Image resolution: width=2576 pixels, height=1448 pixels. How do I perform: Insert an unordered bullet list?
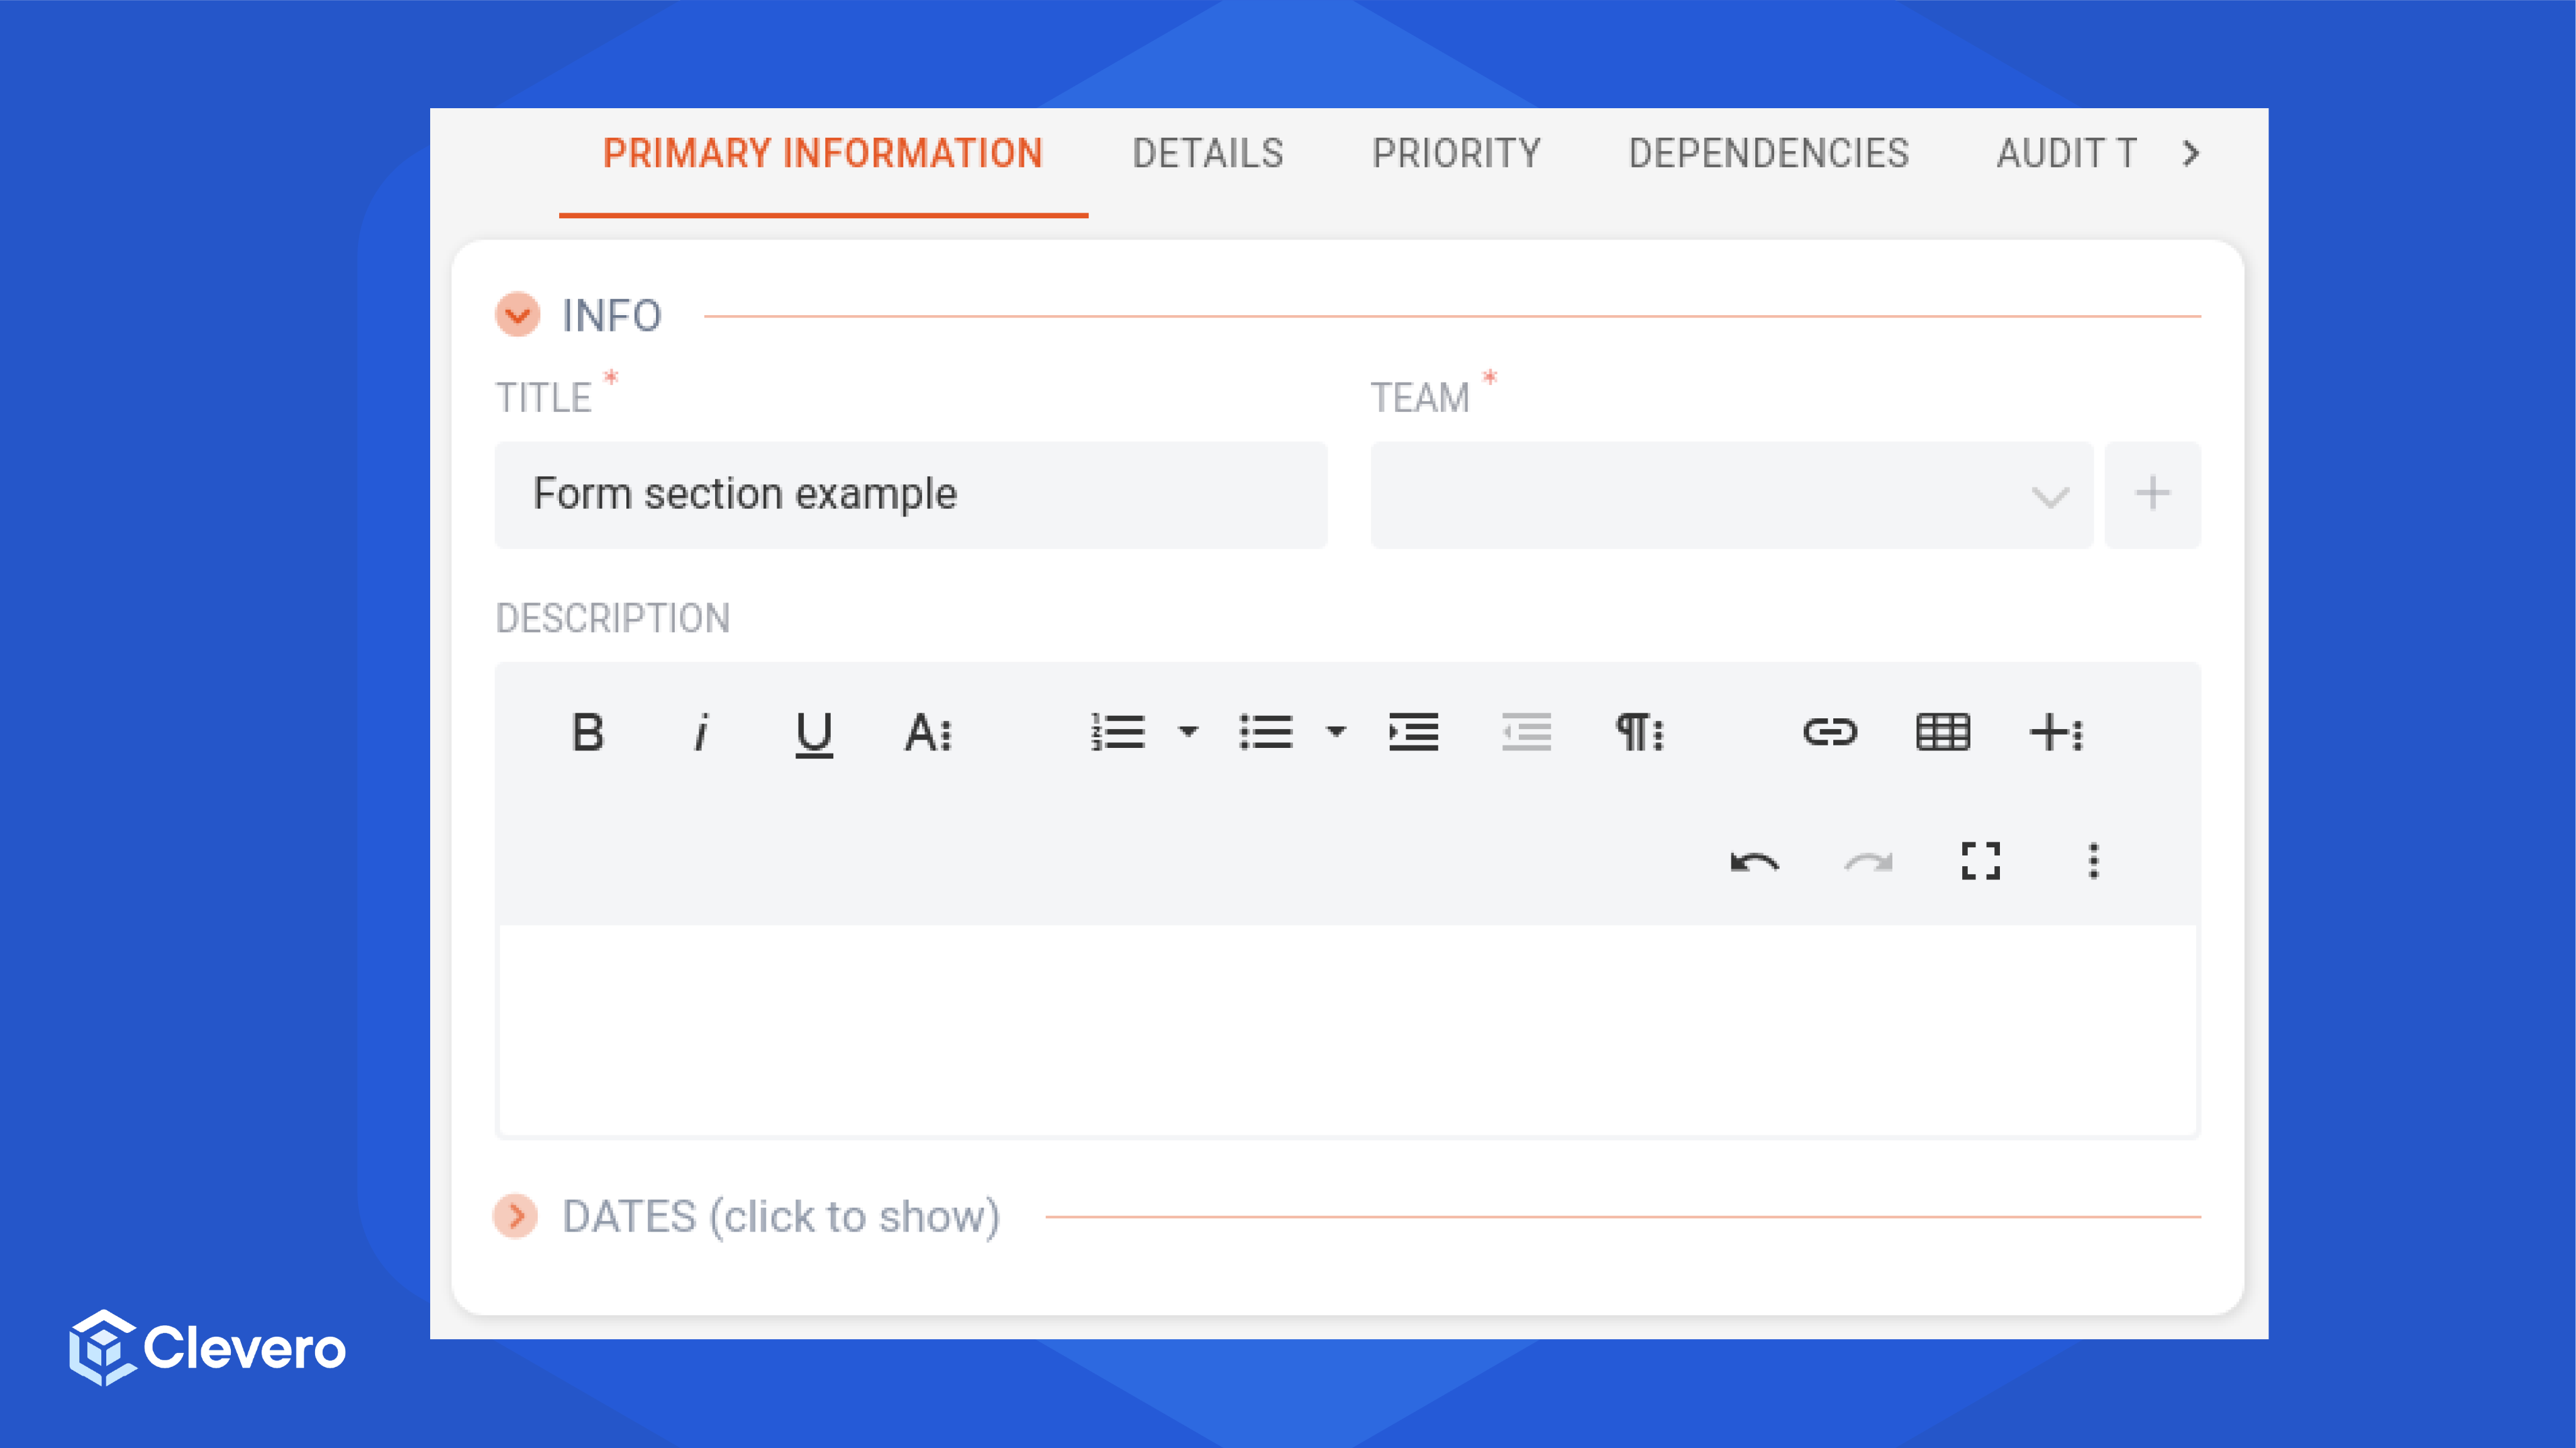[1266, 733]
